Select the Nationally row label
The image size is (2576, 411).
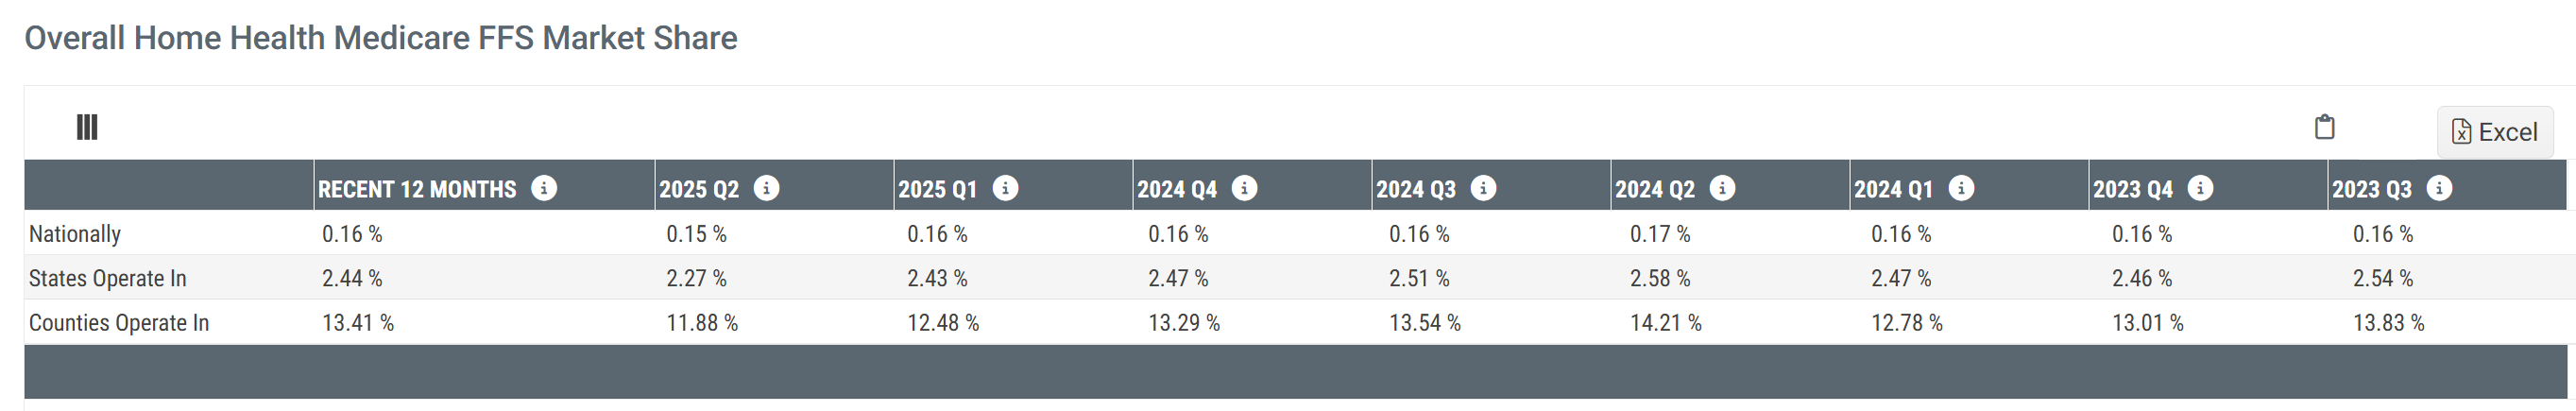click(x=75, y=234)
